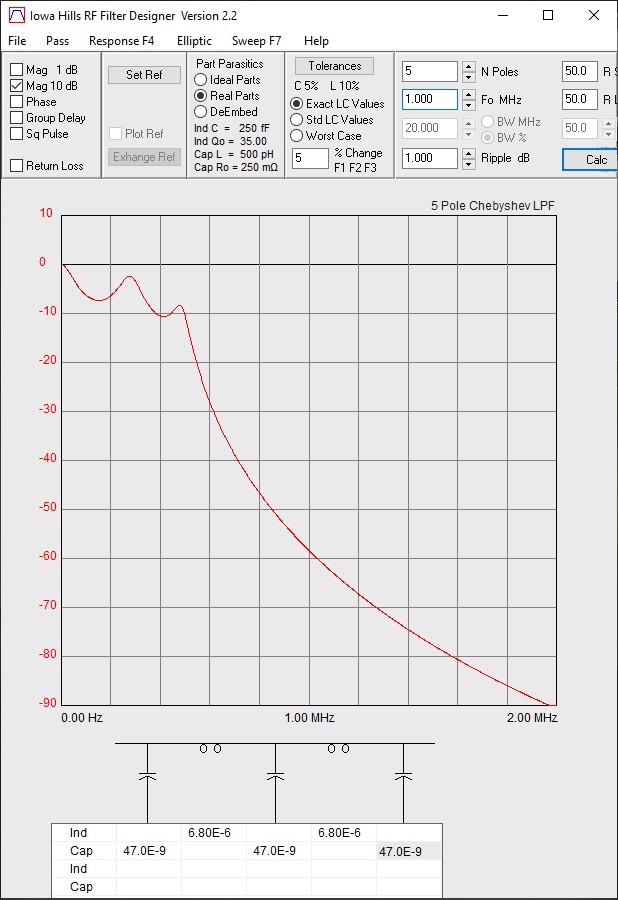Select Std LC Values option
Image resolution: width=618 pixels, height=900 pixels.
point(296,120)
